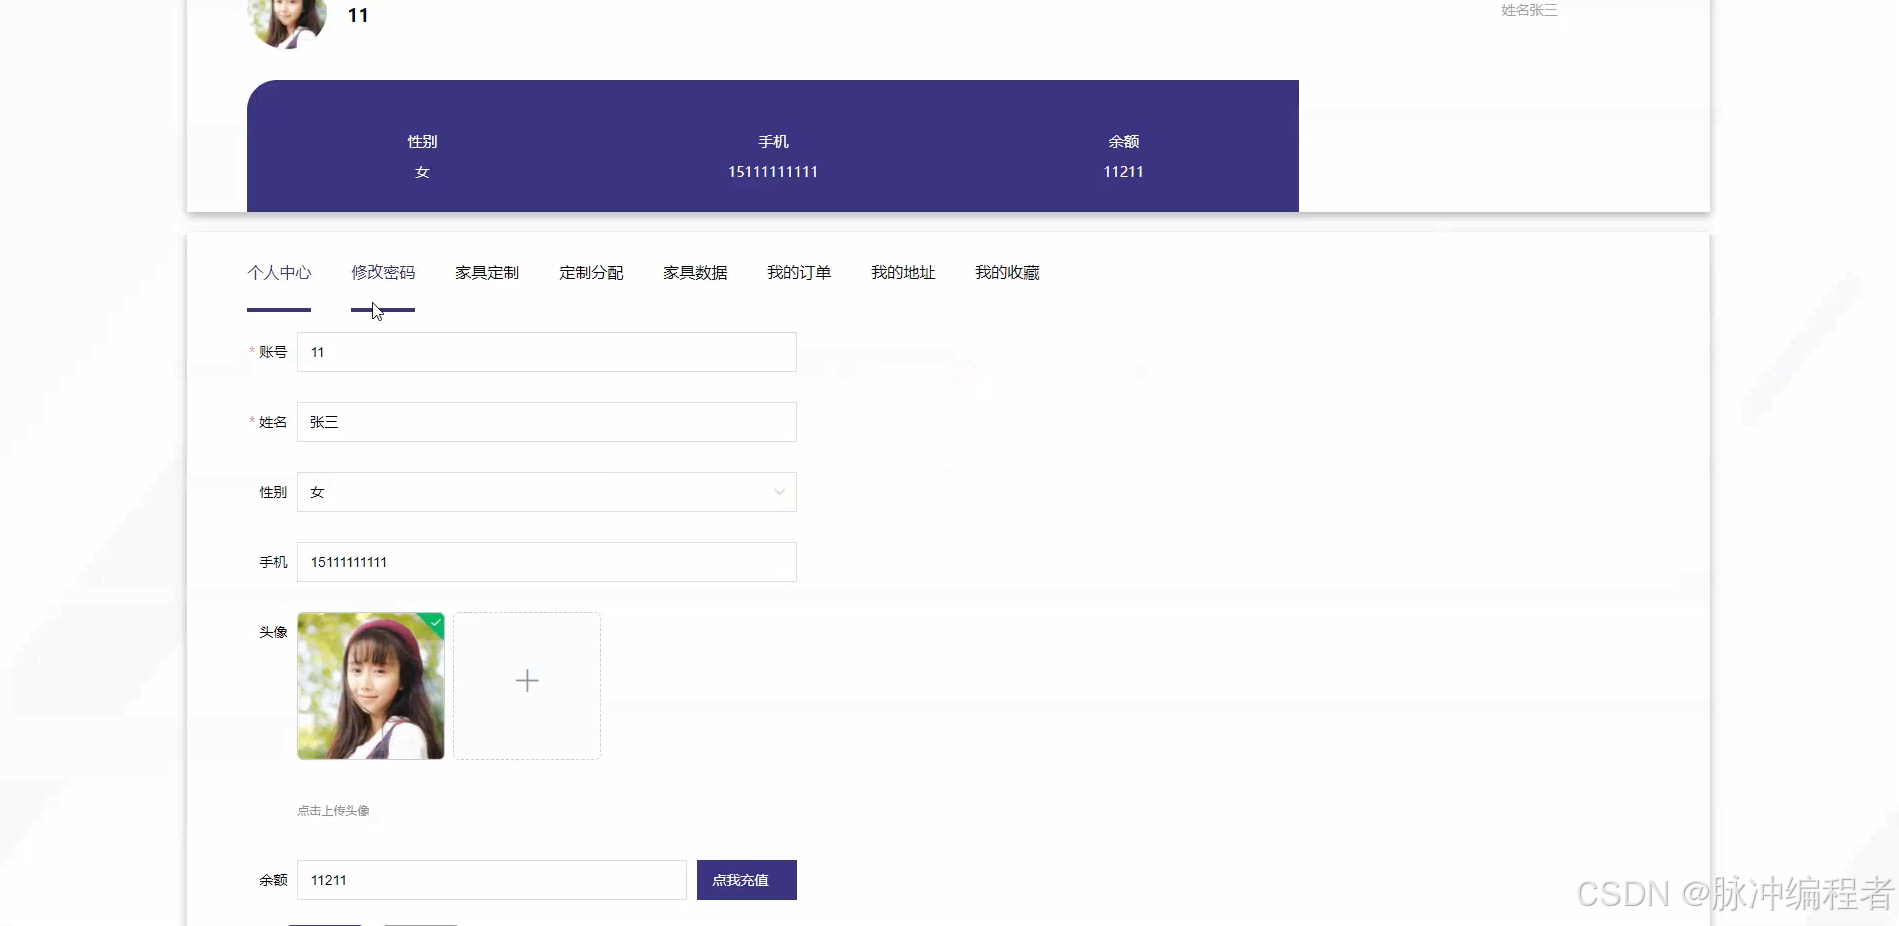This screenshot has height=926, width=1899.
Task: Open the 我的地址 tab
Action: [x=903, y=273]
